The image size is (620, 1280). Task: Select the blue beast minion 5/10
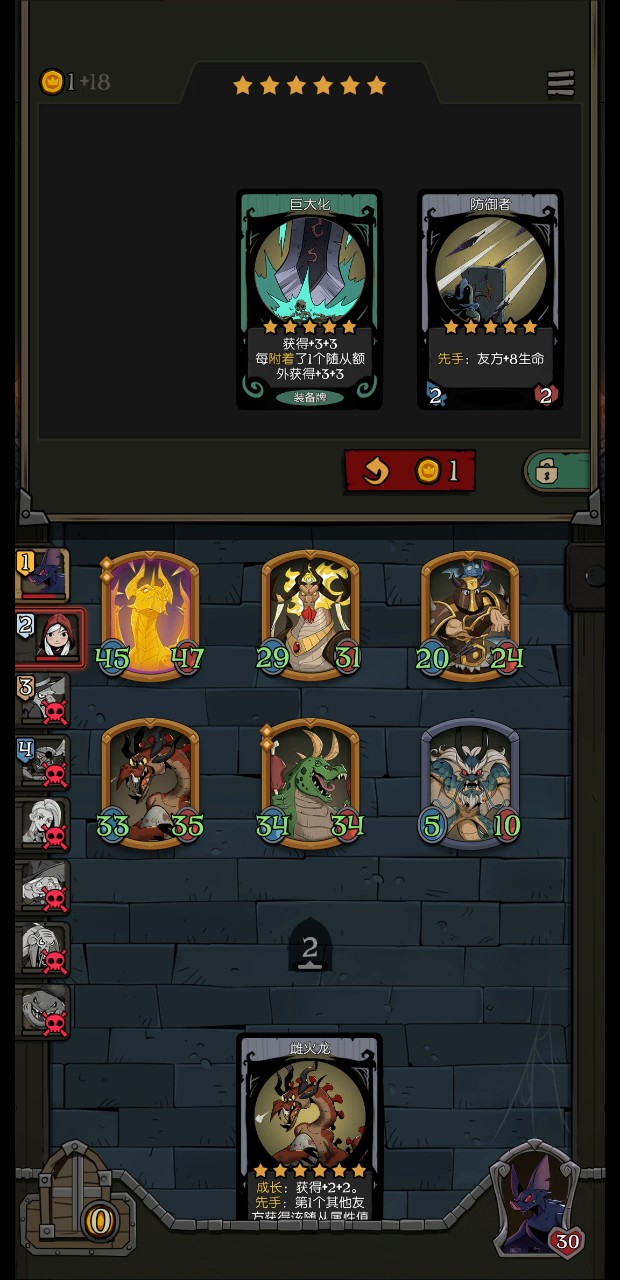(470, 783)
